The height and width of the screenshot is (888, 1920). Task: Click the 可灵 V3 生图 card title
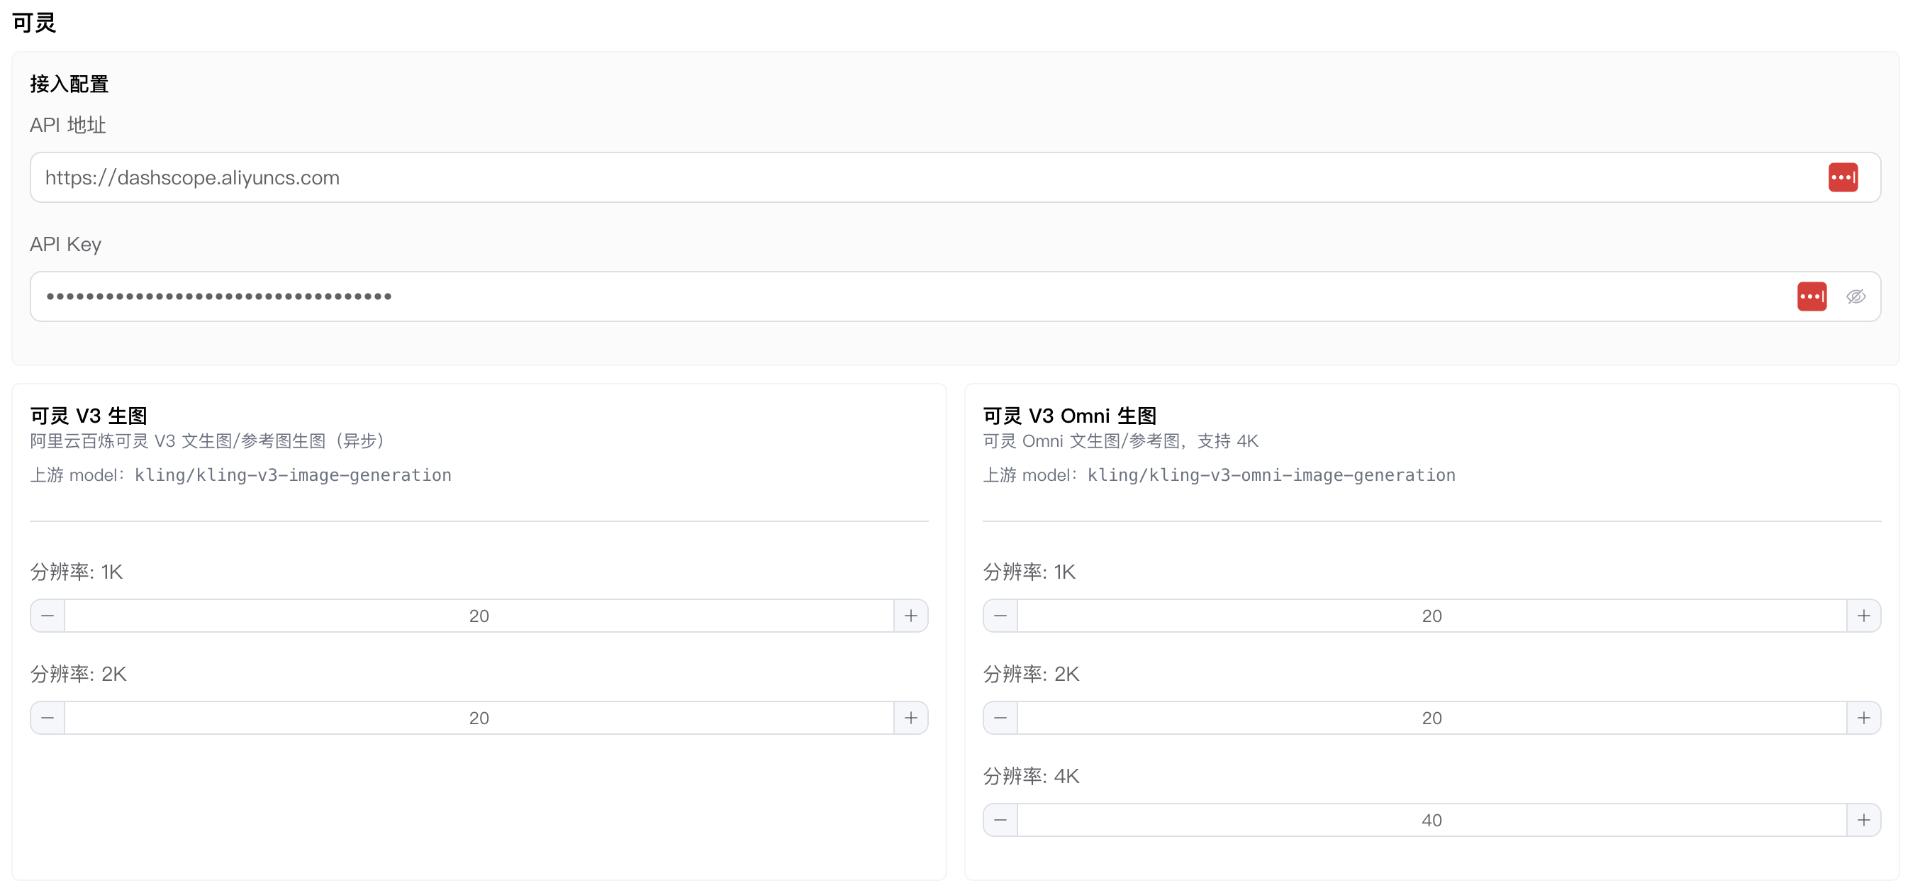(89, 415)
